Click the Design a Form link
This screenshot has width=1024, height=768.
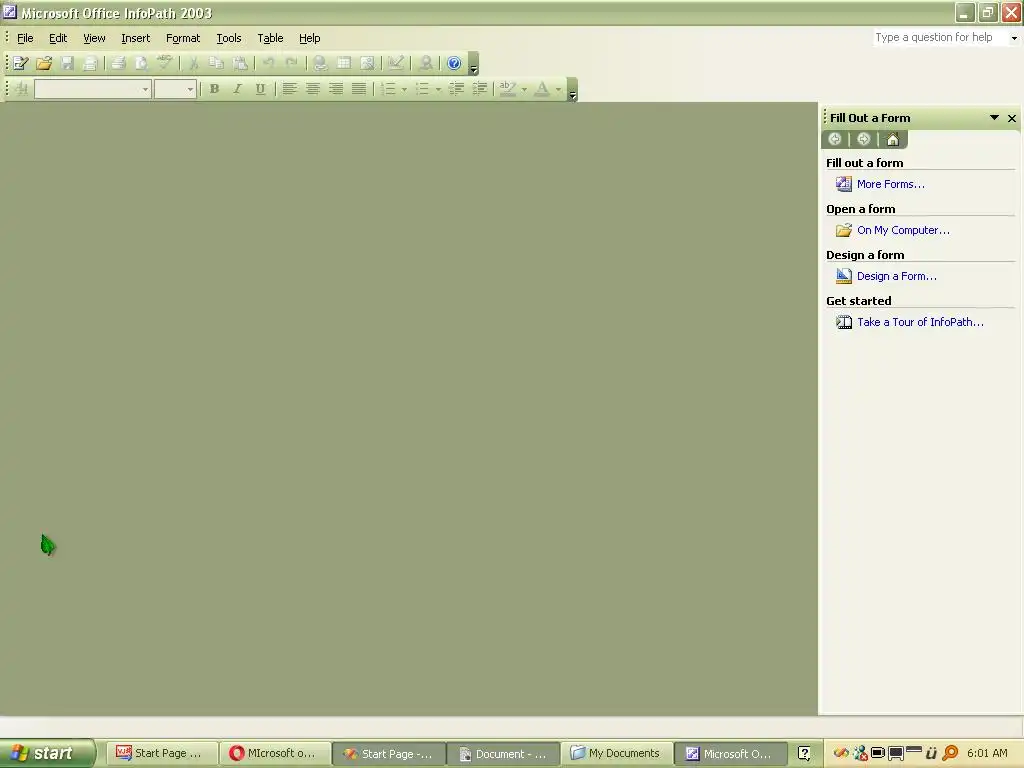pyautogui.click(x=897, y=276)
